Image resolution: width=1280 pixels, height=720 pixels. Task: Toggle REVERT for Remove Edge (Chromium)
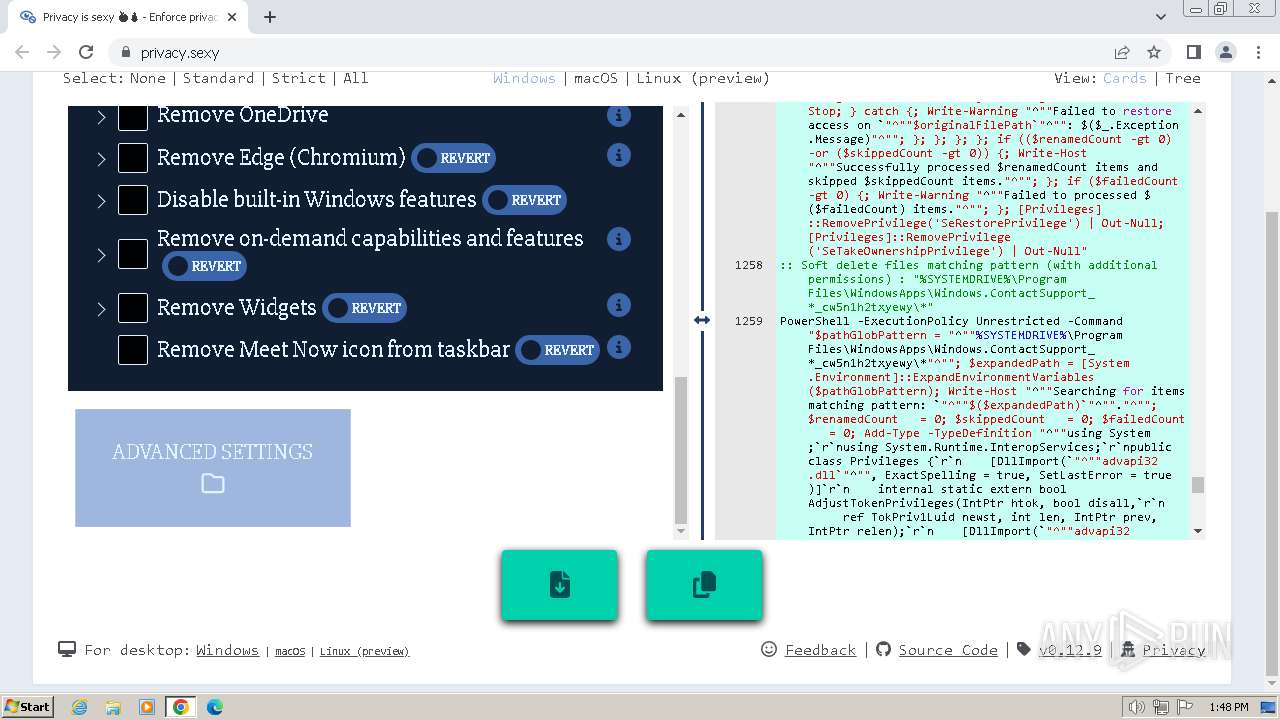[x=453, y=158]
